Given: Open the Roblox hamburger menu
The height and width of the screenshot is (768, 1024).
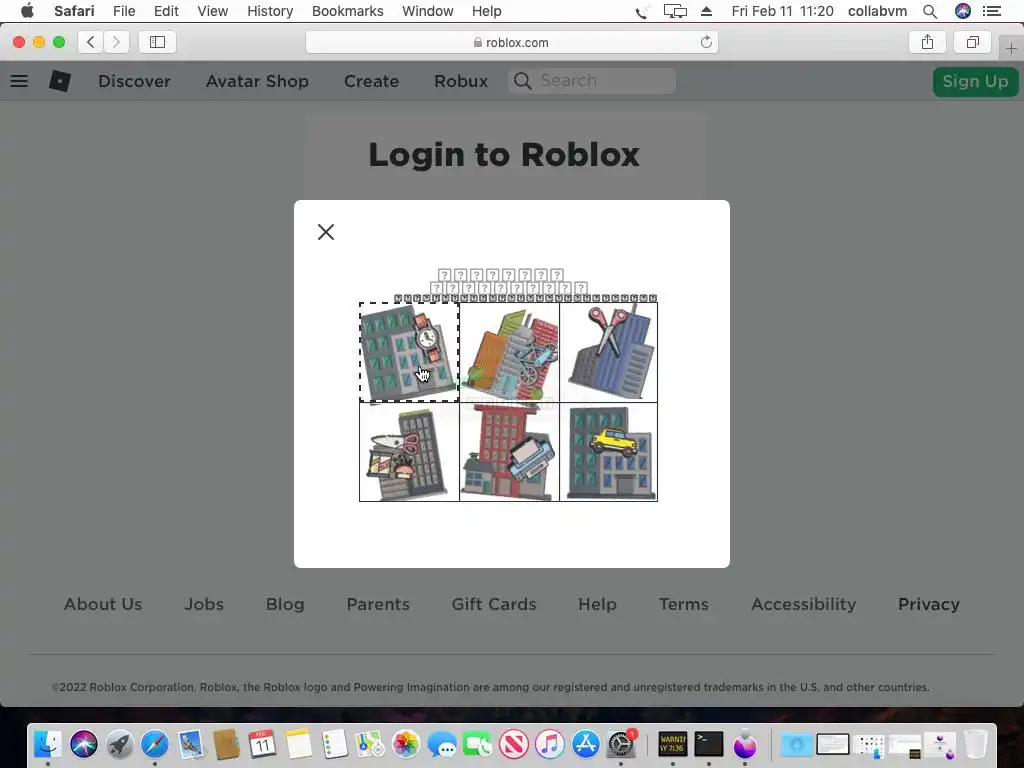Looking at the screenshot, I should tap(19, 81).
